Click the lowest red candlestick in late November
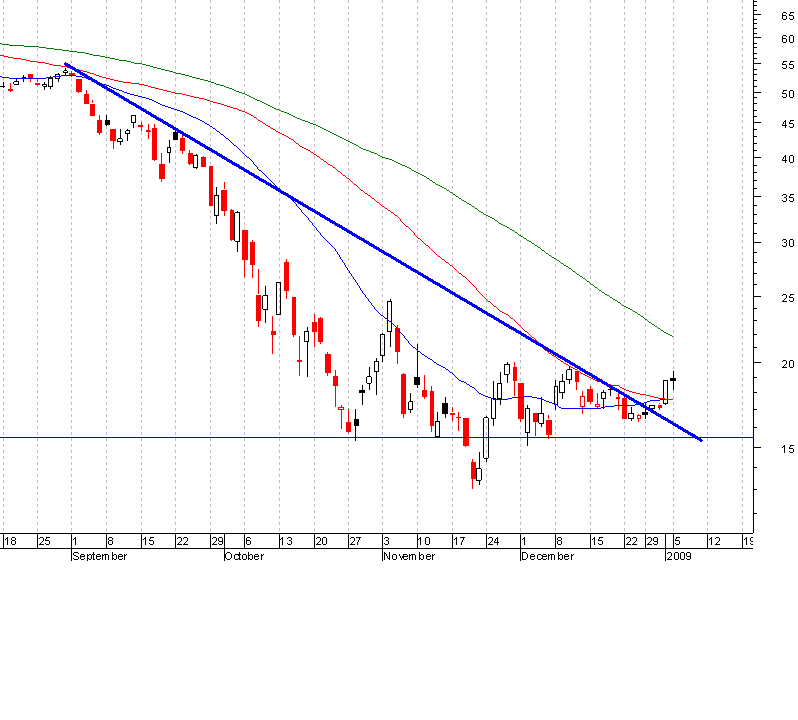 (x=473, y=471)
